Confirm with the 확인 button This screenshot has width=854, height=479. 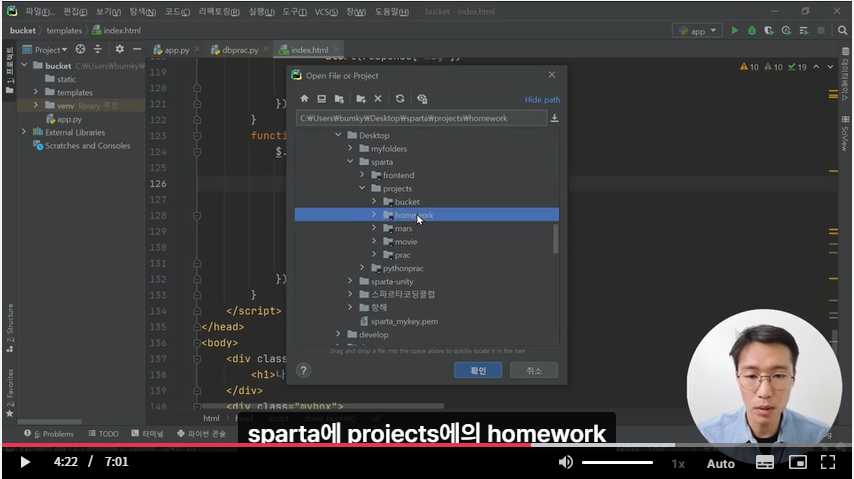478,371
